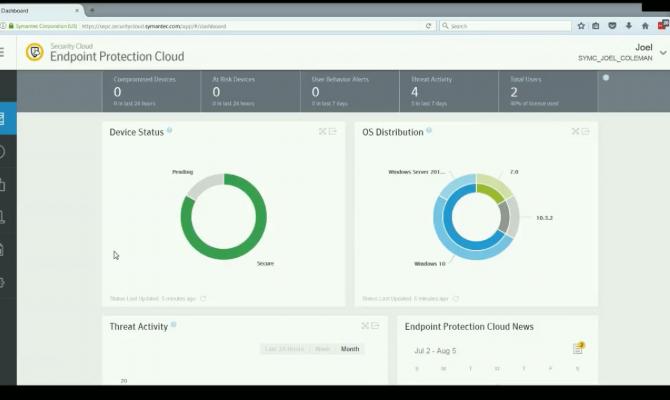Click the Windows Server 201... chart label

417,172
